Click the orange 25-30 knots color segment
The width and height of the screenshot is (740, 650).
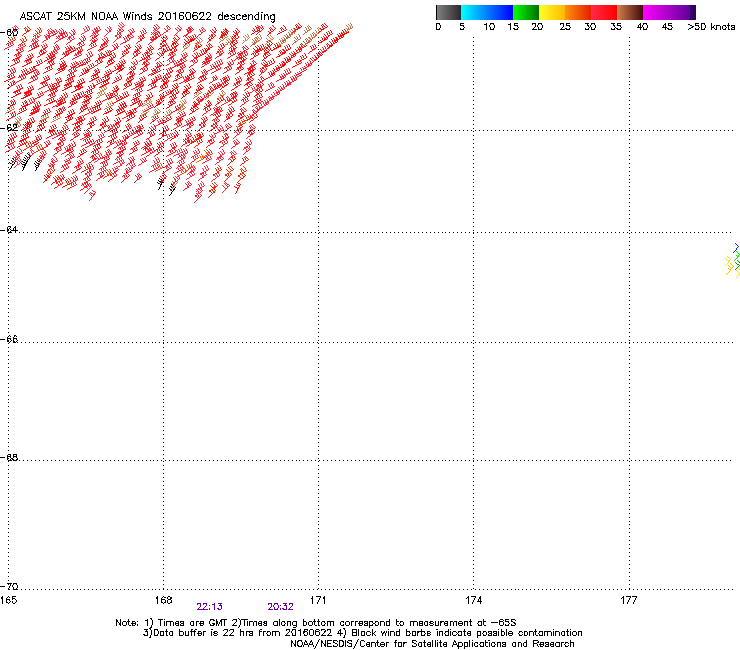pyautogui.click(x=578, y=12)
